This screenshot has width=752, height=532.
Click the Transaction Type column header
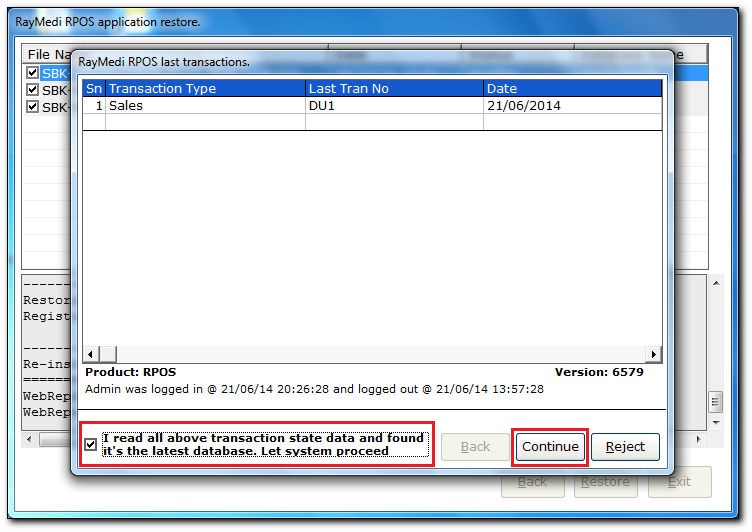tap(205, 88)
